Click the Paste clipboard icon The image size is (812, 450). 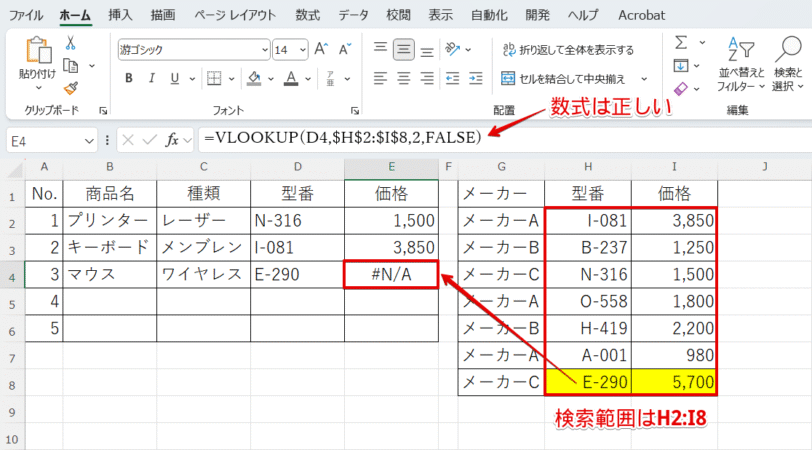[38, 50]
